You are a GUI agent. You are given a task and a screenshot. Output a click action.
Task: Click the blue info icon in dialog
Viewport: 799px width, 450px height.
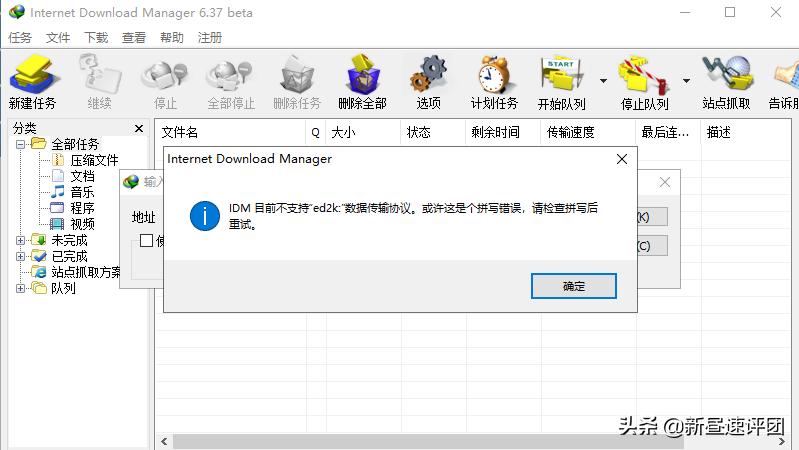point(204,216)
